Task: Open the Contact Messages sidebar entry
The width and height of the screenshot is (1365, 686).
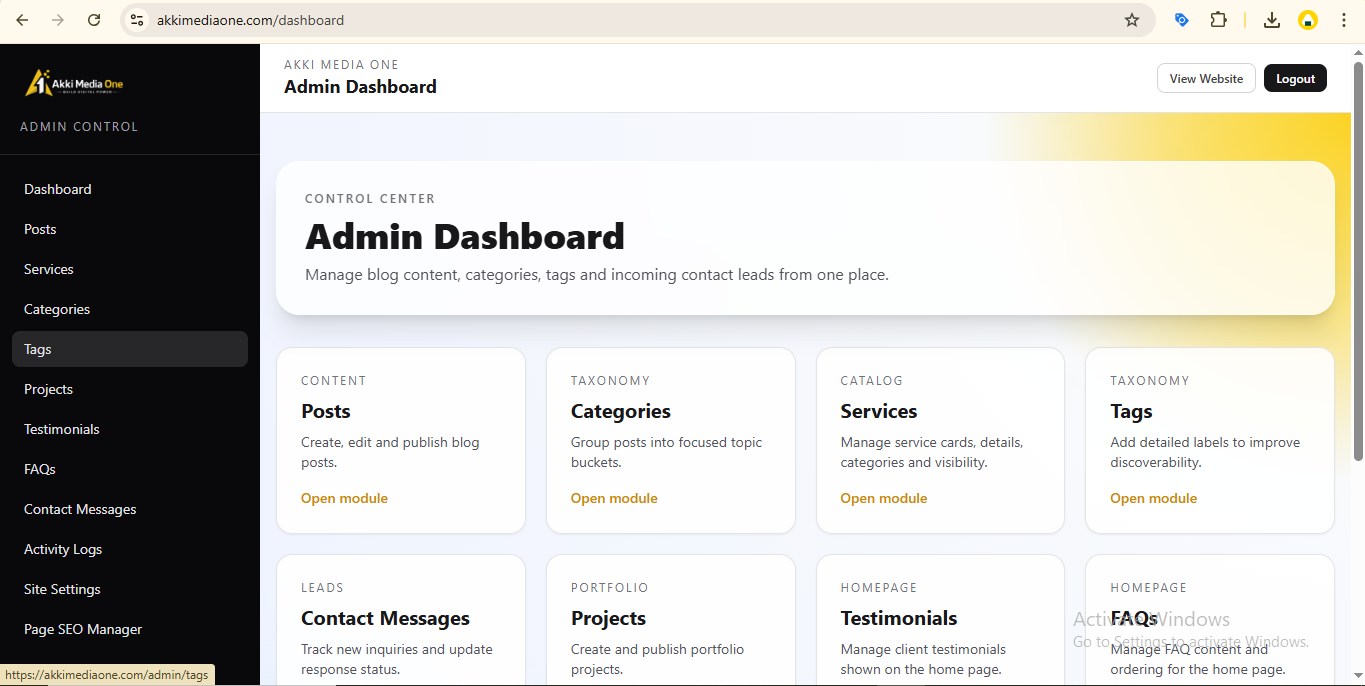Action: [80, 508]
